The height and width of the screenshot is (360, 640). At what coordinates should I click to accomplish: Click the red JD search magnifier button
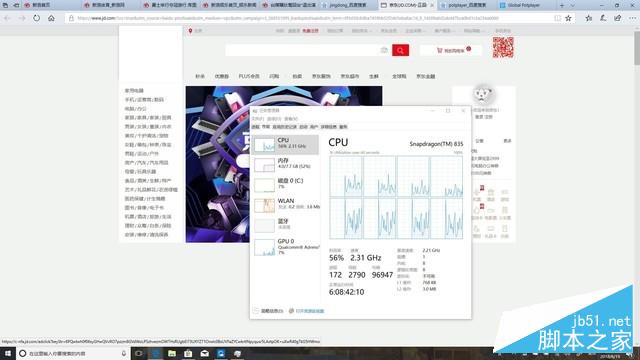tap(400, 50)
